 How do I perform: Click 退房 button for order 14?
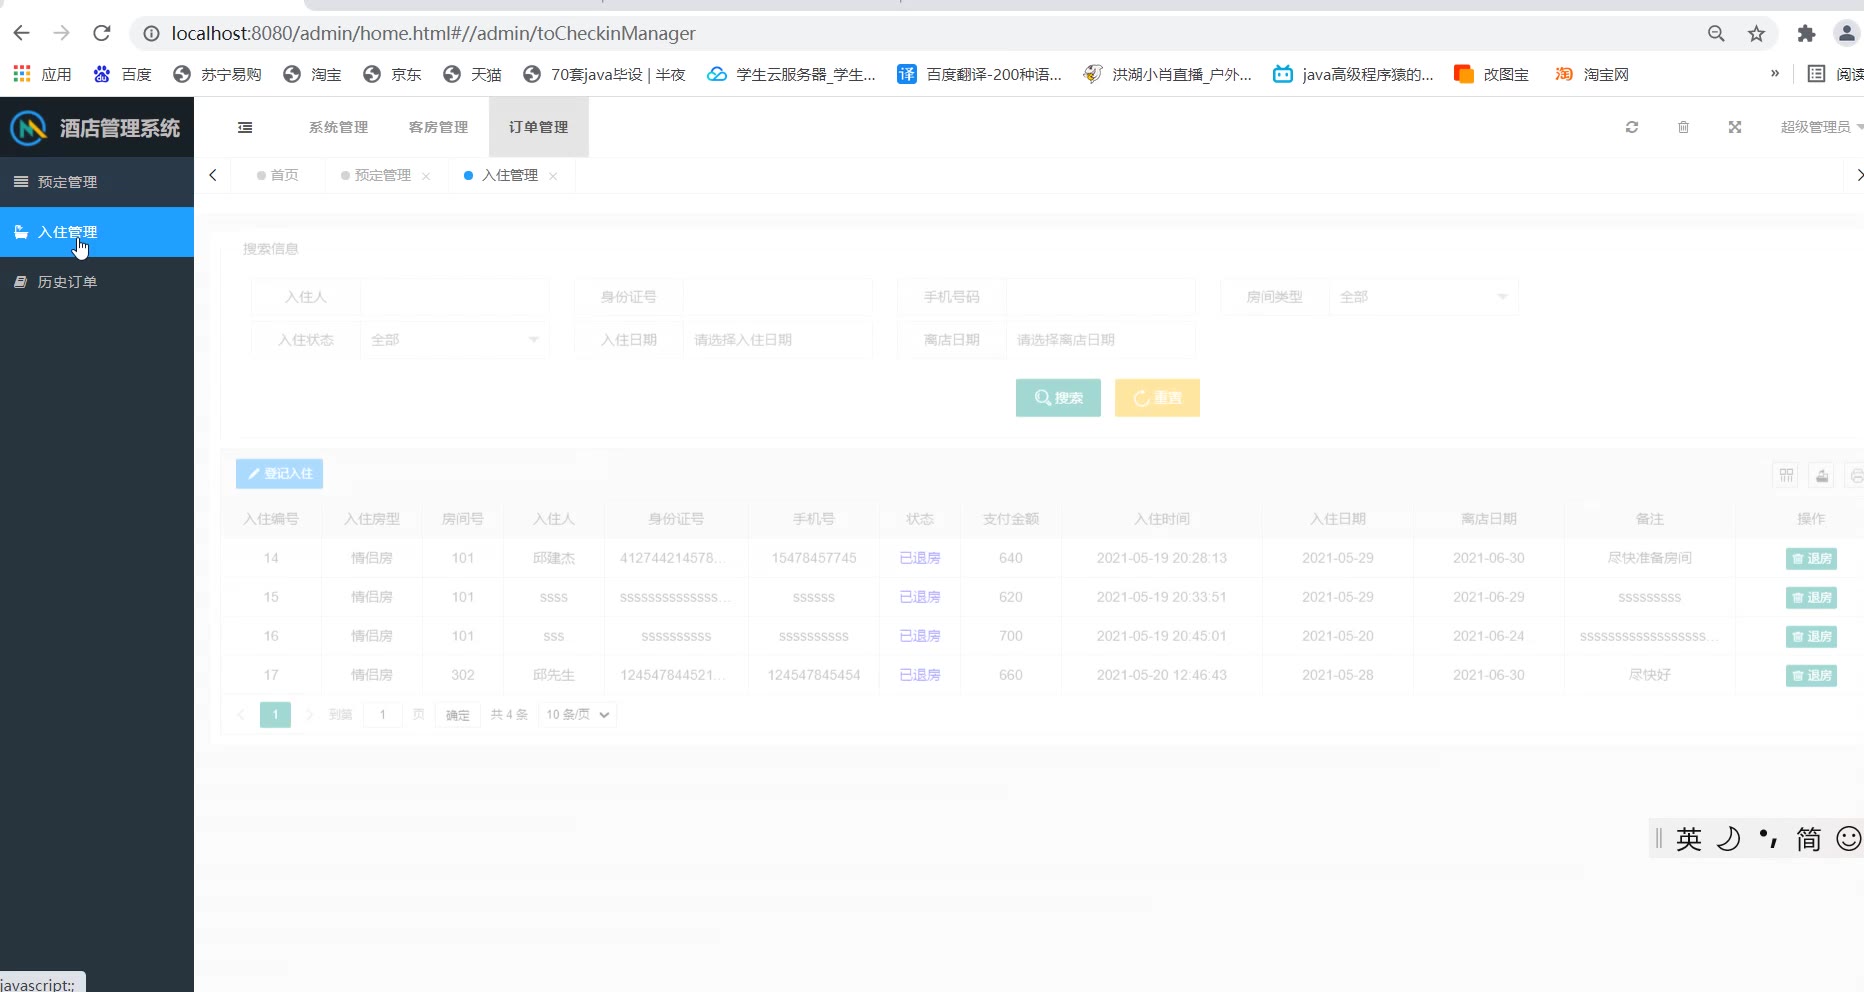[1811, 559]
